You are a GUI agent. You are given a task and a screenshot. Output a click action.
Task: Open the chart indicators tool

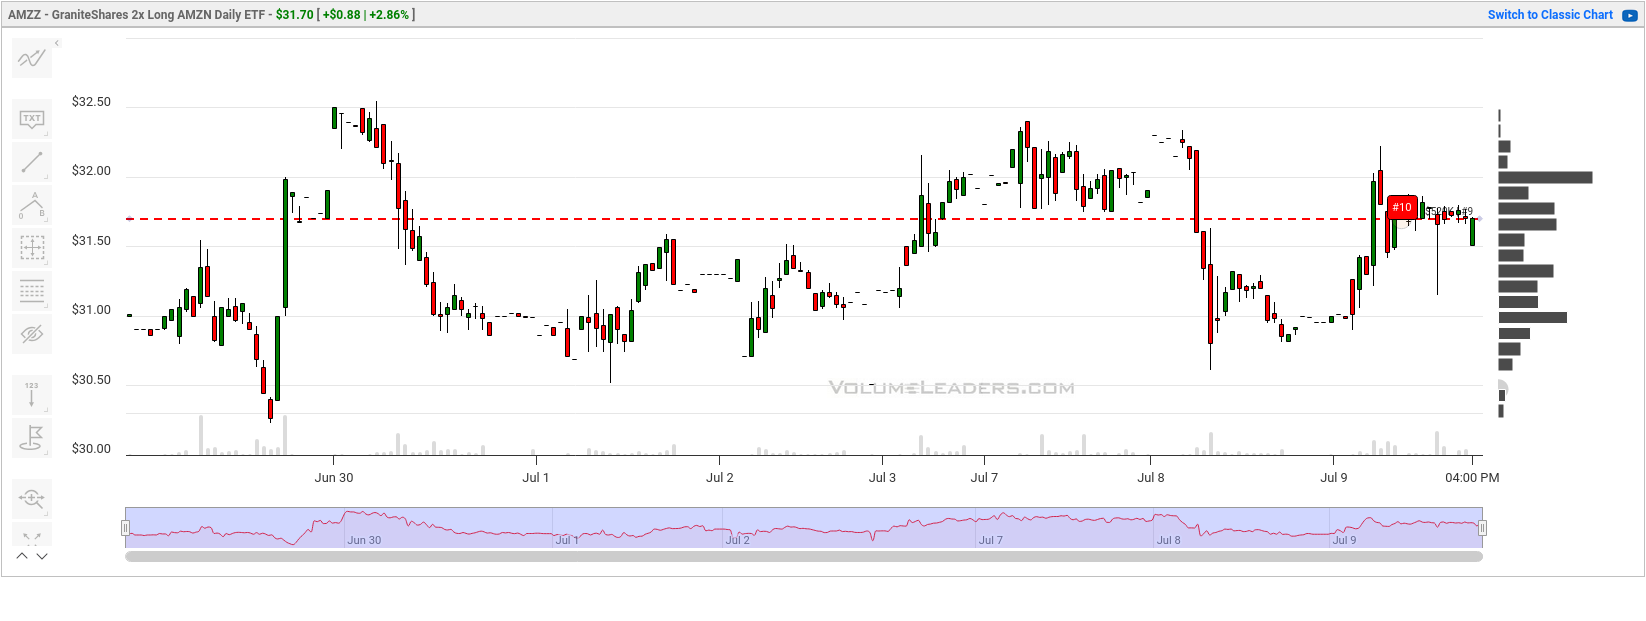point(32,59)
